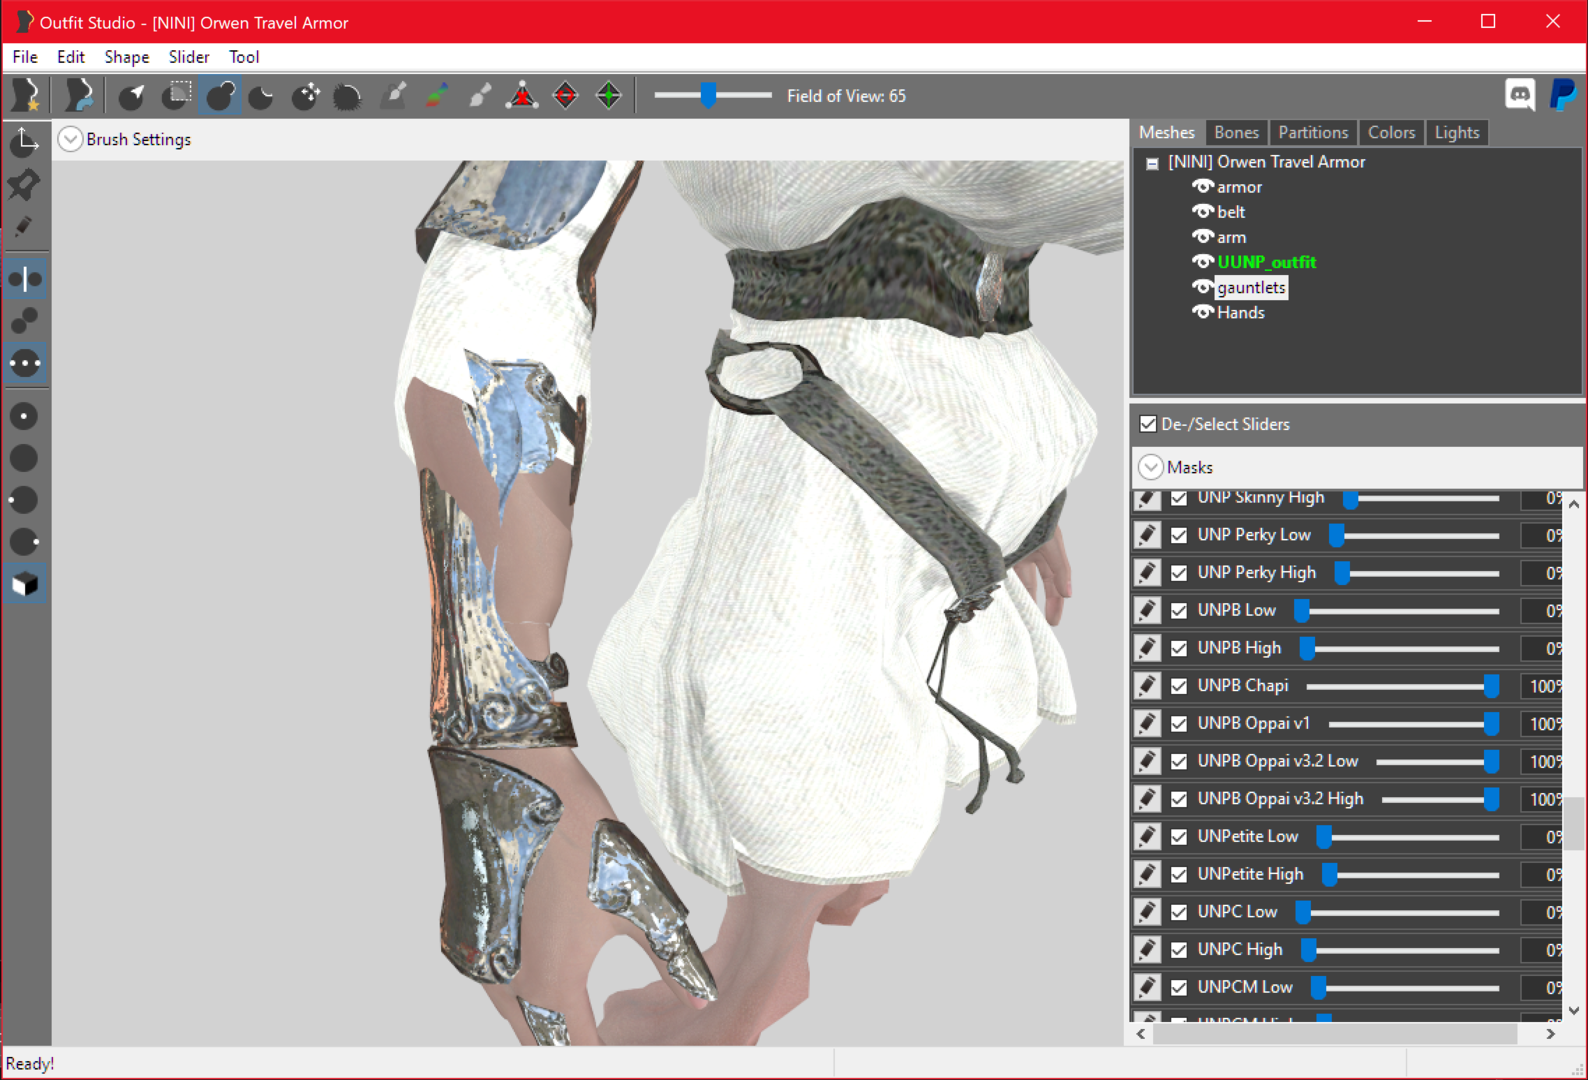The height and width of the screenshot is (1080, 1588).
Task: Select the Deflate brush tool
Action: click(263, 96)
